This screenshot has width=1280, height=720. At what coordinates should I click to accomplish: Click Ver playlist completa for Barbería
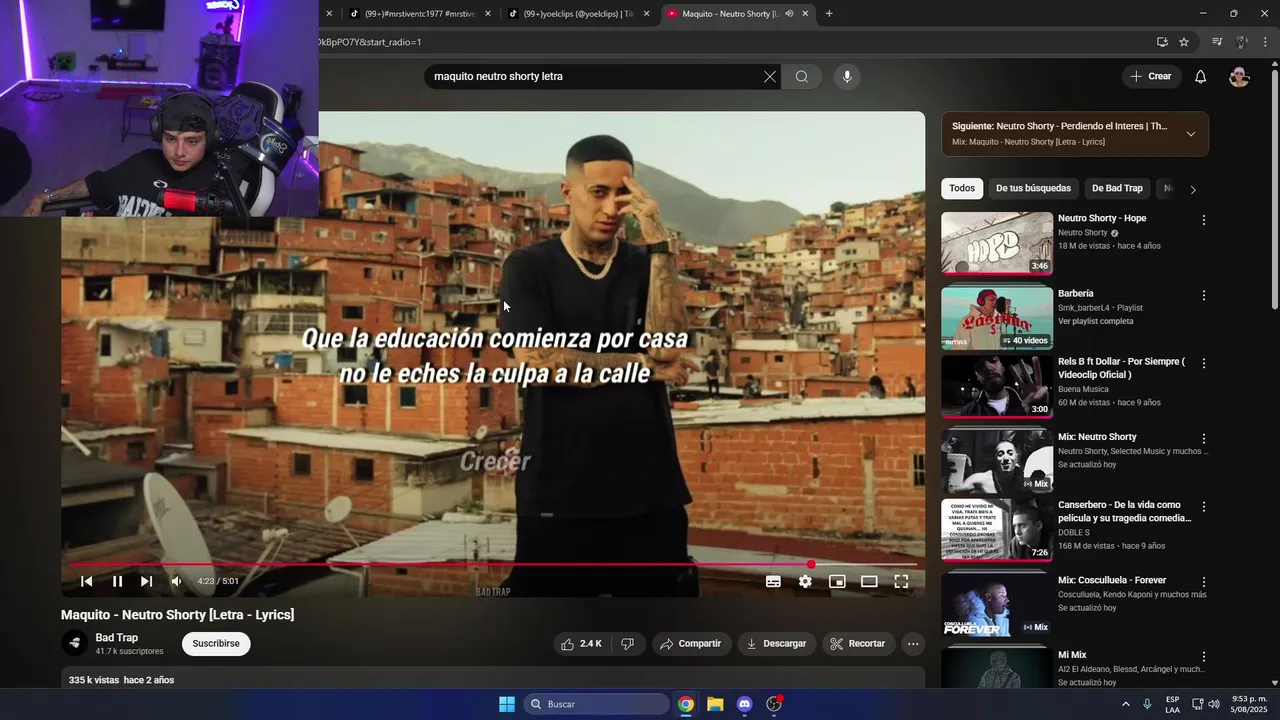point(1096,321)
